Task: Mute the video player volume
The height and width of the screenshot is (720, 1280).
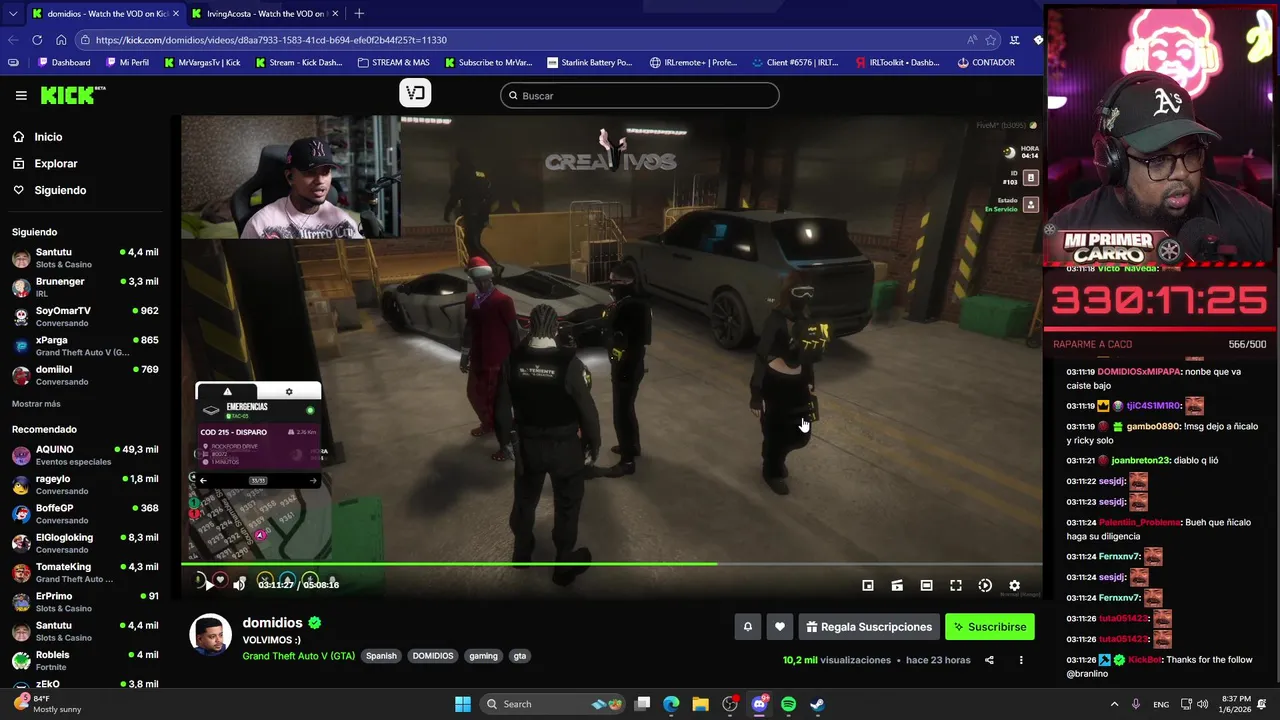Action: pos(239,584)
